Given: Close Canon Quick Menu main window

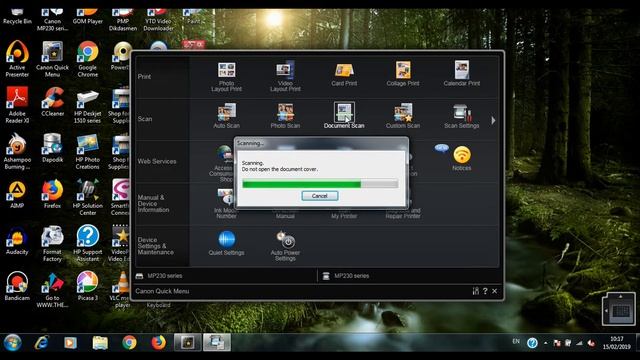Looking at the screenshot, I should (495, 291).
